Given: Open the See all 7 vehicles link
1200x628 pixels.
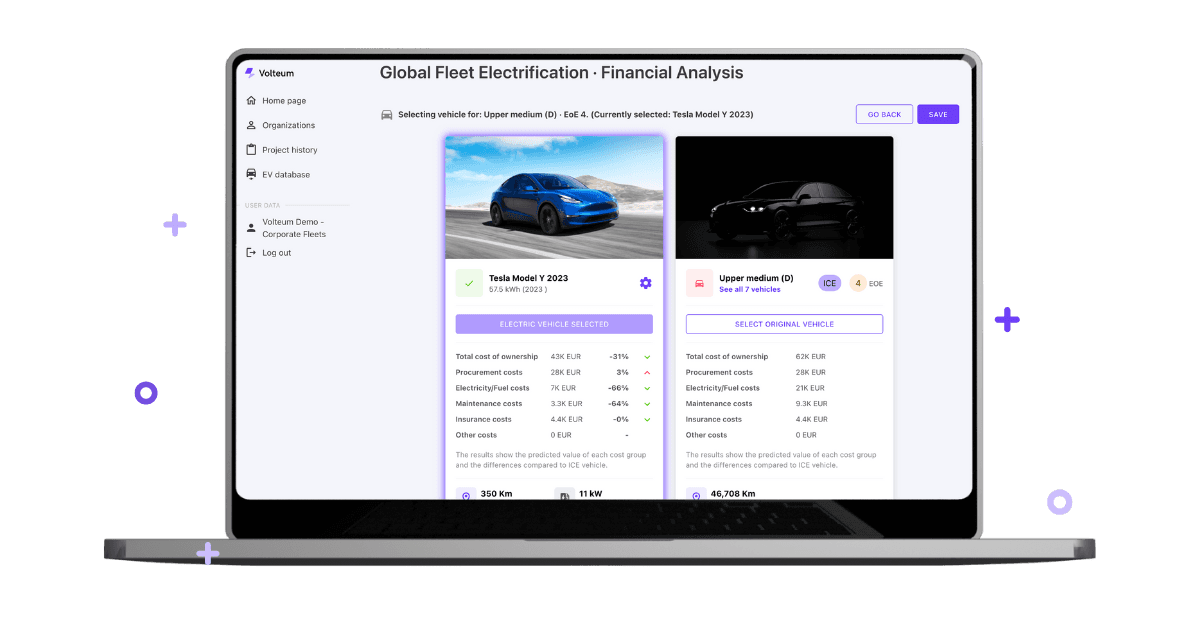Looking at the screenshot, I should click(749, 290).
